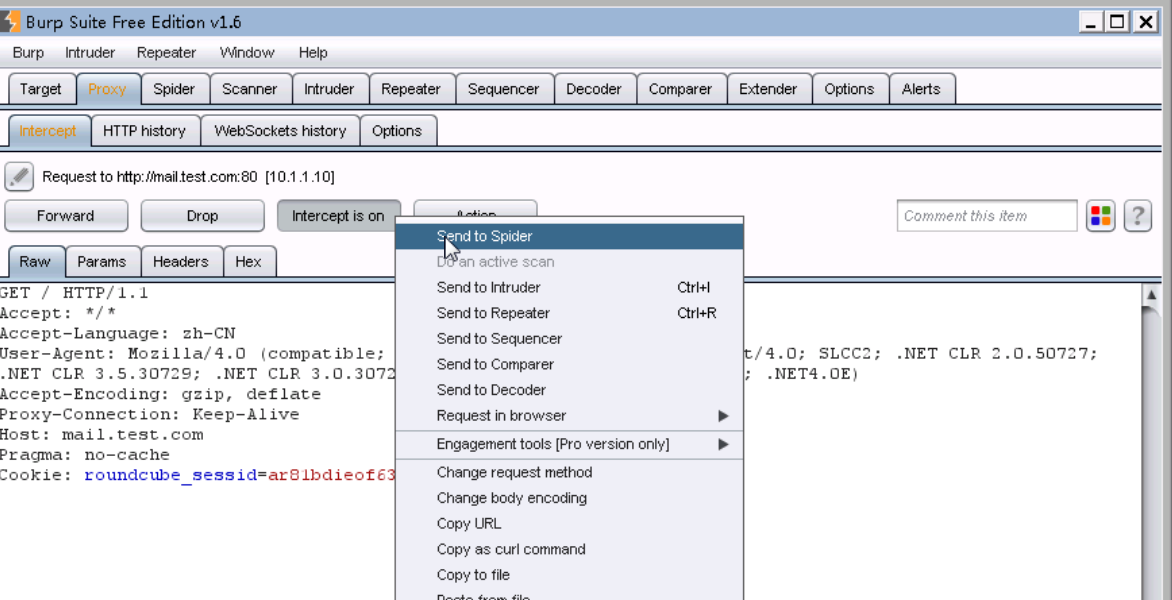Open the Repeater menu in menu bar
This screenshot has height=600, width=1172.
click(x=166, y=52)
